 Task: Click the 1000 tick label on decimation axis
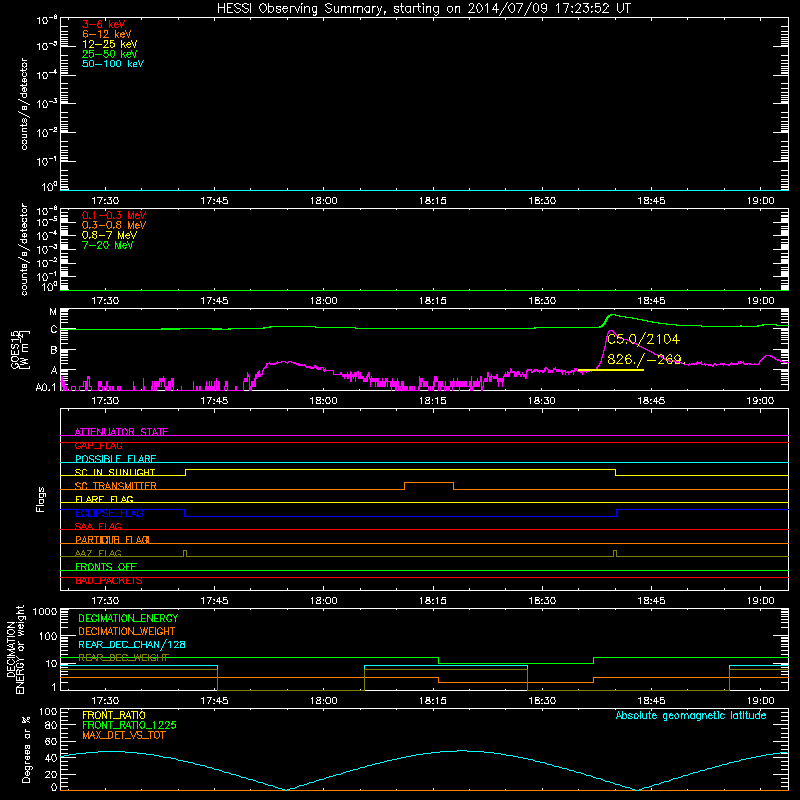coord(45,611)
